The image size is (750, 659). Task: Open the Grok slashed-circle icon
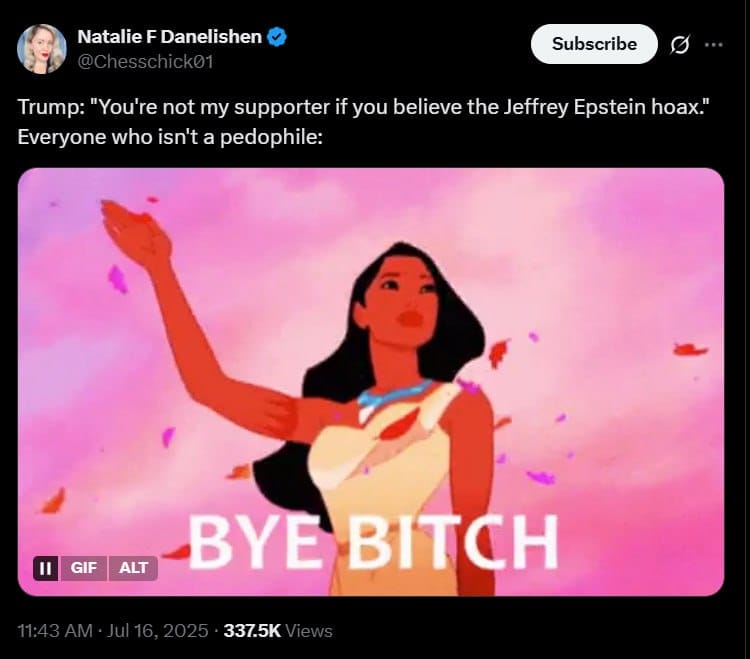pos(679,44)
